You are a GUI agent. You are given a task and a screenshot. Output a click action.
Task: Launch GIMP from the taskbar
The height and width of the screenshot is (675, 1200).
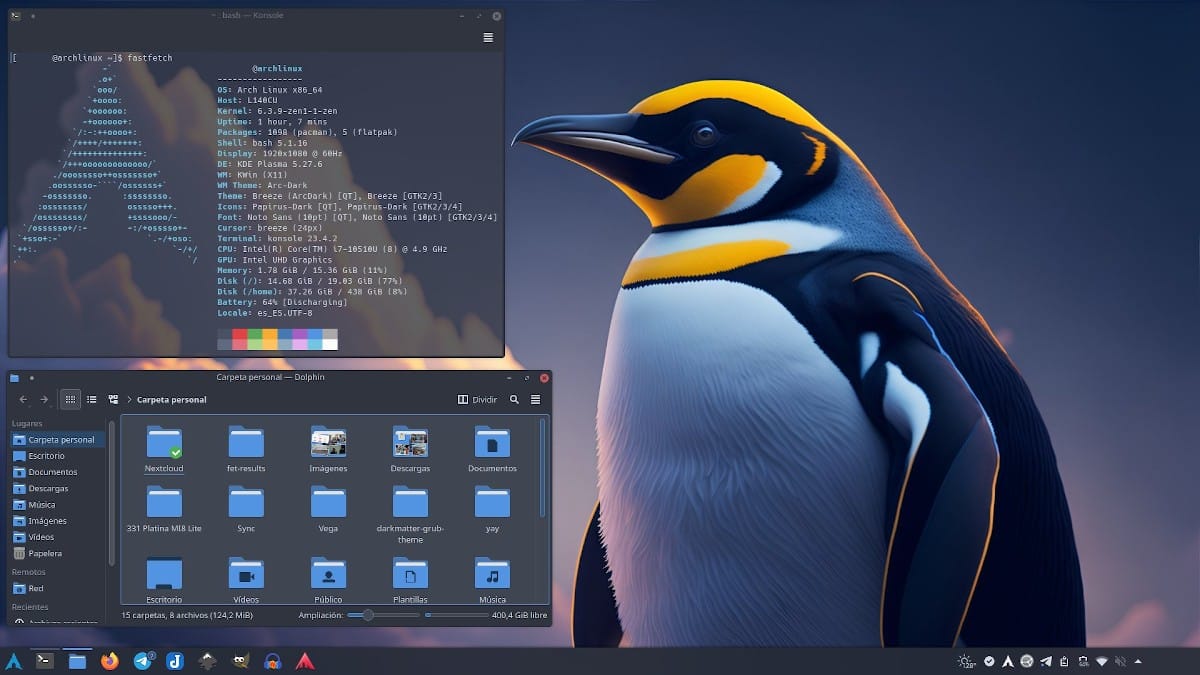(239, 660)
